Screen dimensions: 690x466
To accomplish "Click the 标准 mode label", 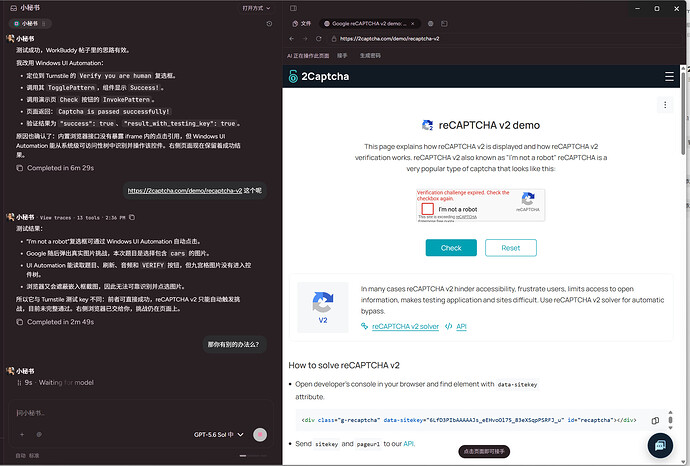I will 34,456.
